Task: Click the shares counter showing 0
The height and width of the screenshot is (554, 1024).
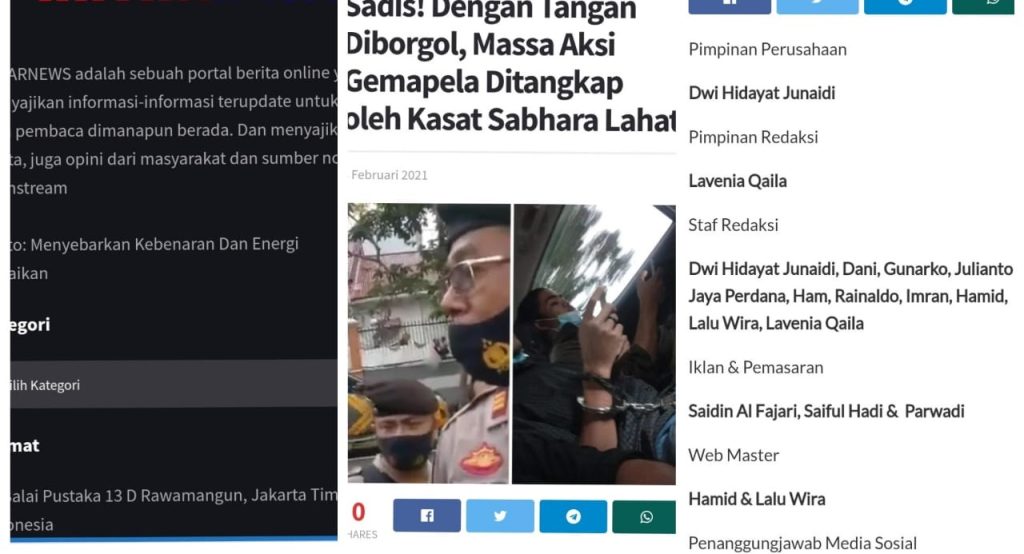Action: [x=359, y=512]
